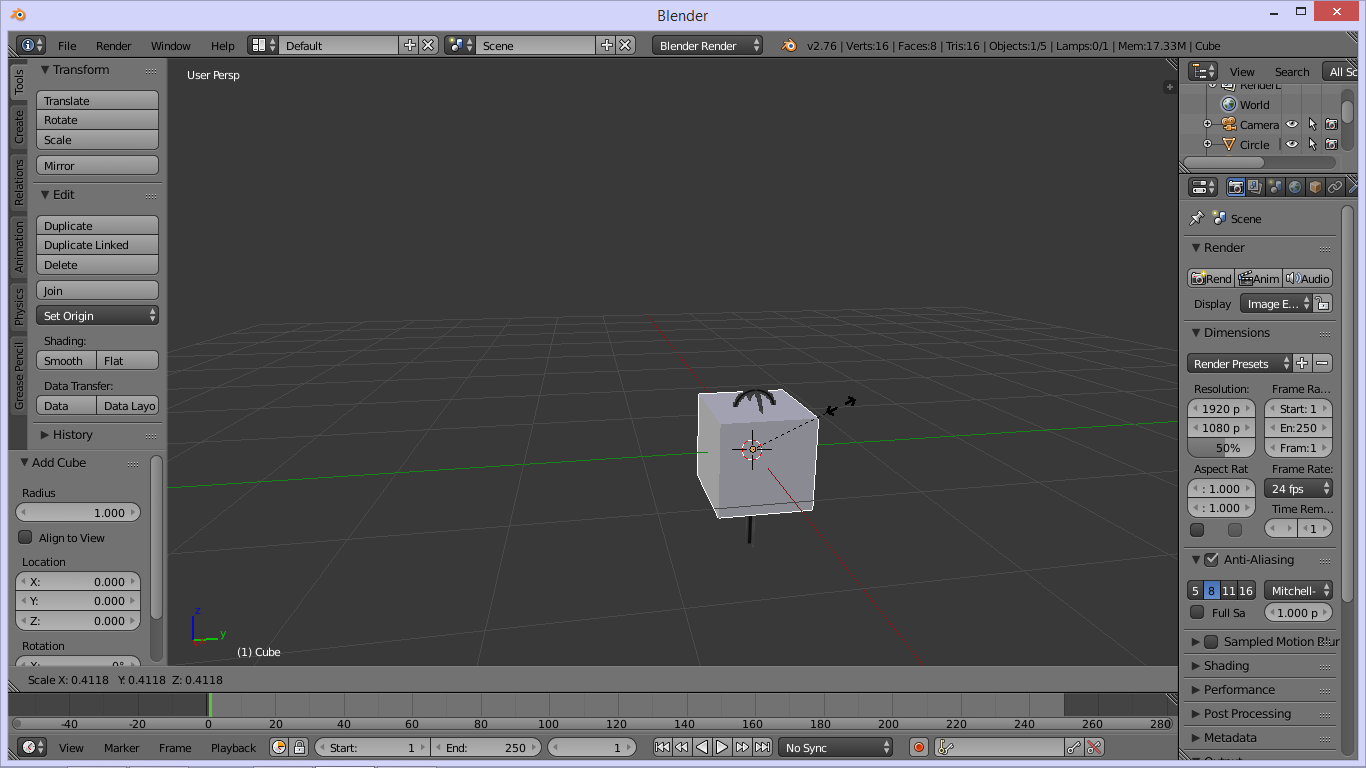Select the Object properties cube icon
Viewport: 1366px width, 768px height.
coord(1315,187)
